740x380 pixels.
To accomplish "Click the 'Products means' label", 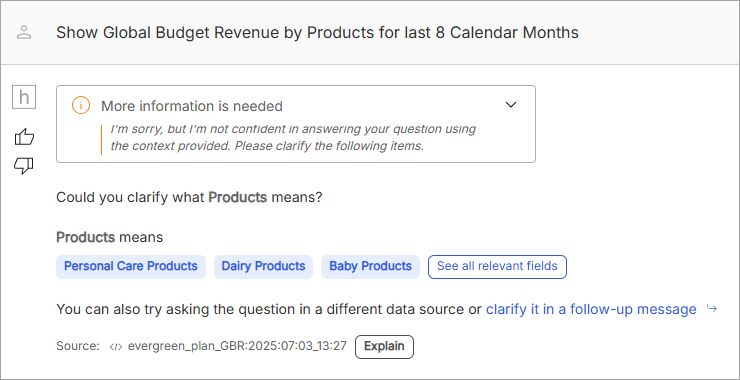I will coord(109,237).
